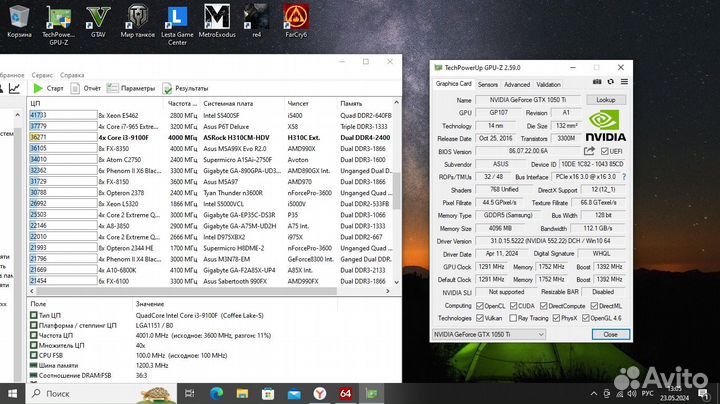Toggle the OpenGL 4.6 checkbox

(585, 318)
